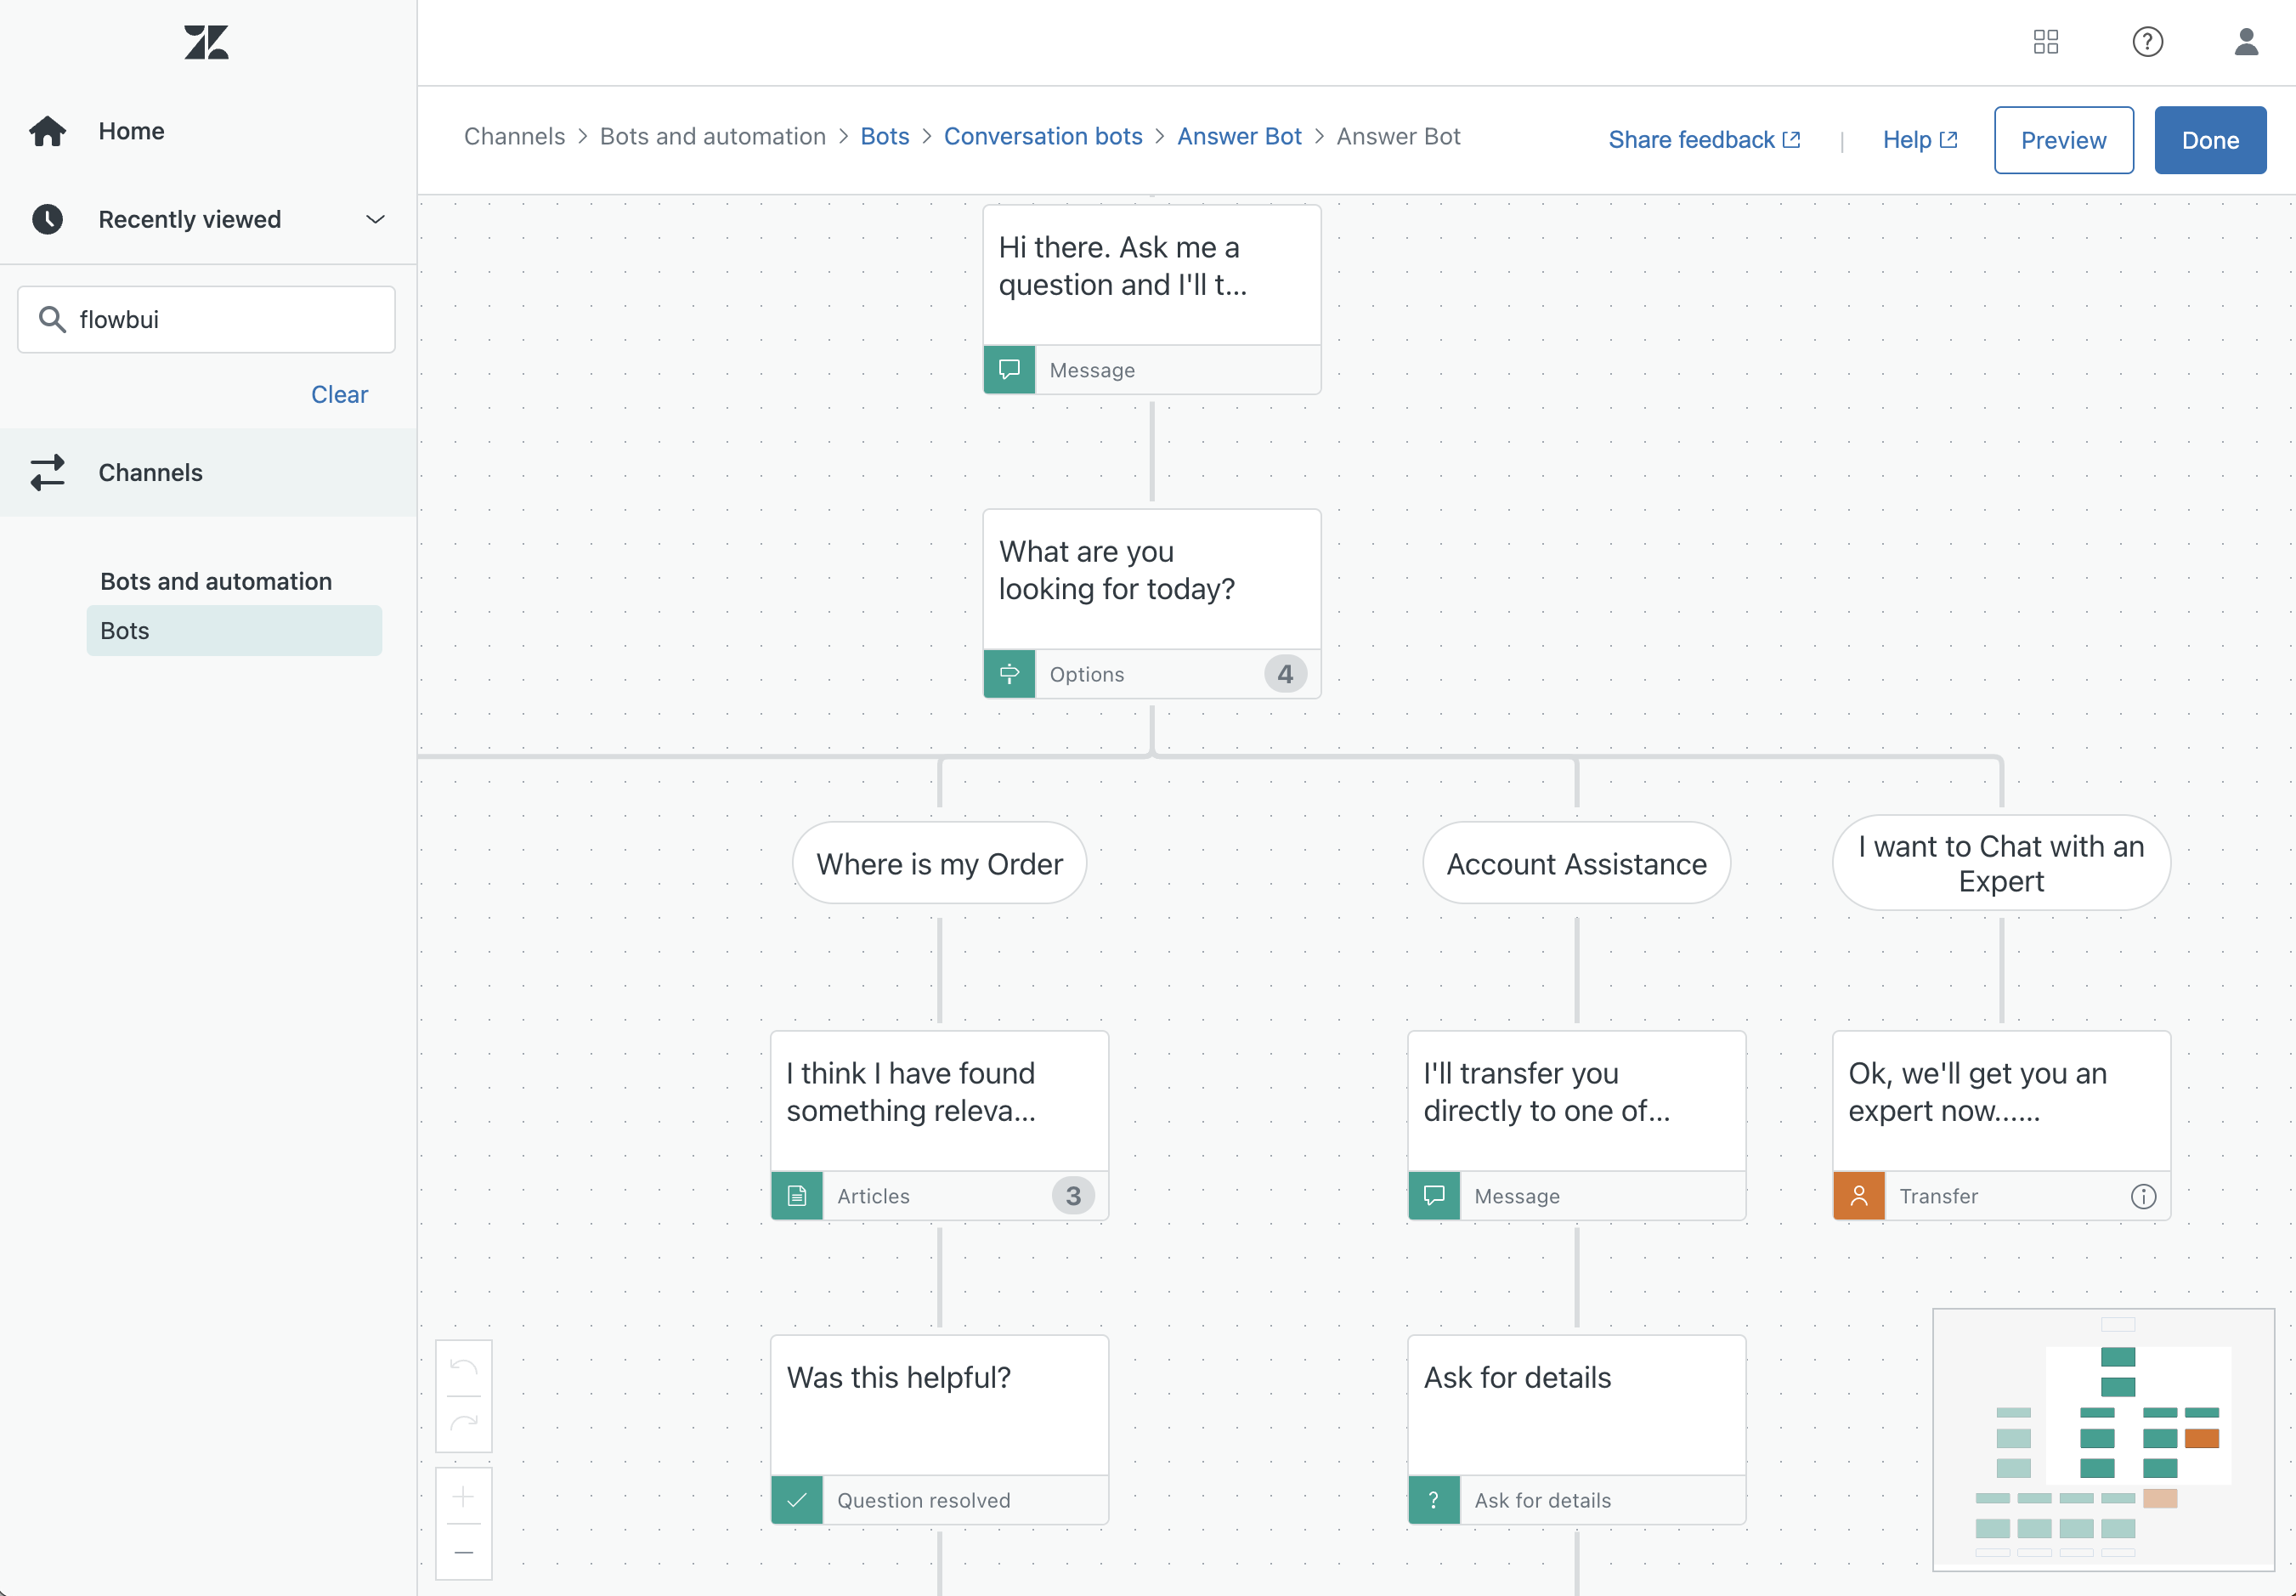Open the help question mark icon
The height and width of the screenshot is (1596, 2296).
[2147, 42]
